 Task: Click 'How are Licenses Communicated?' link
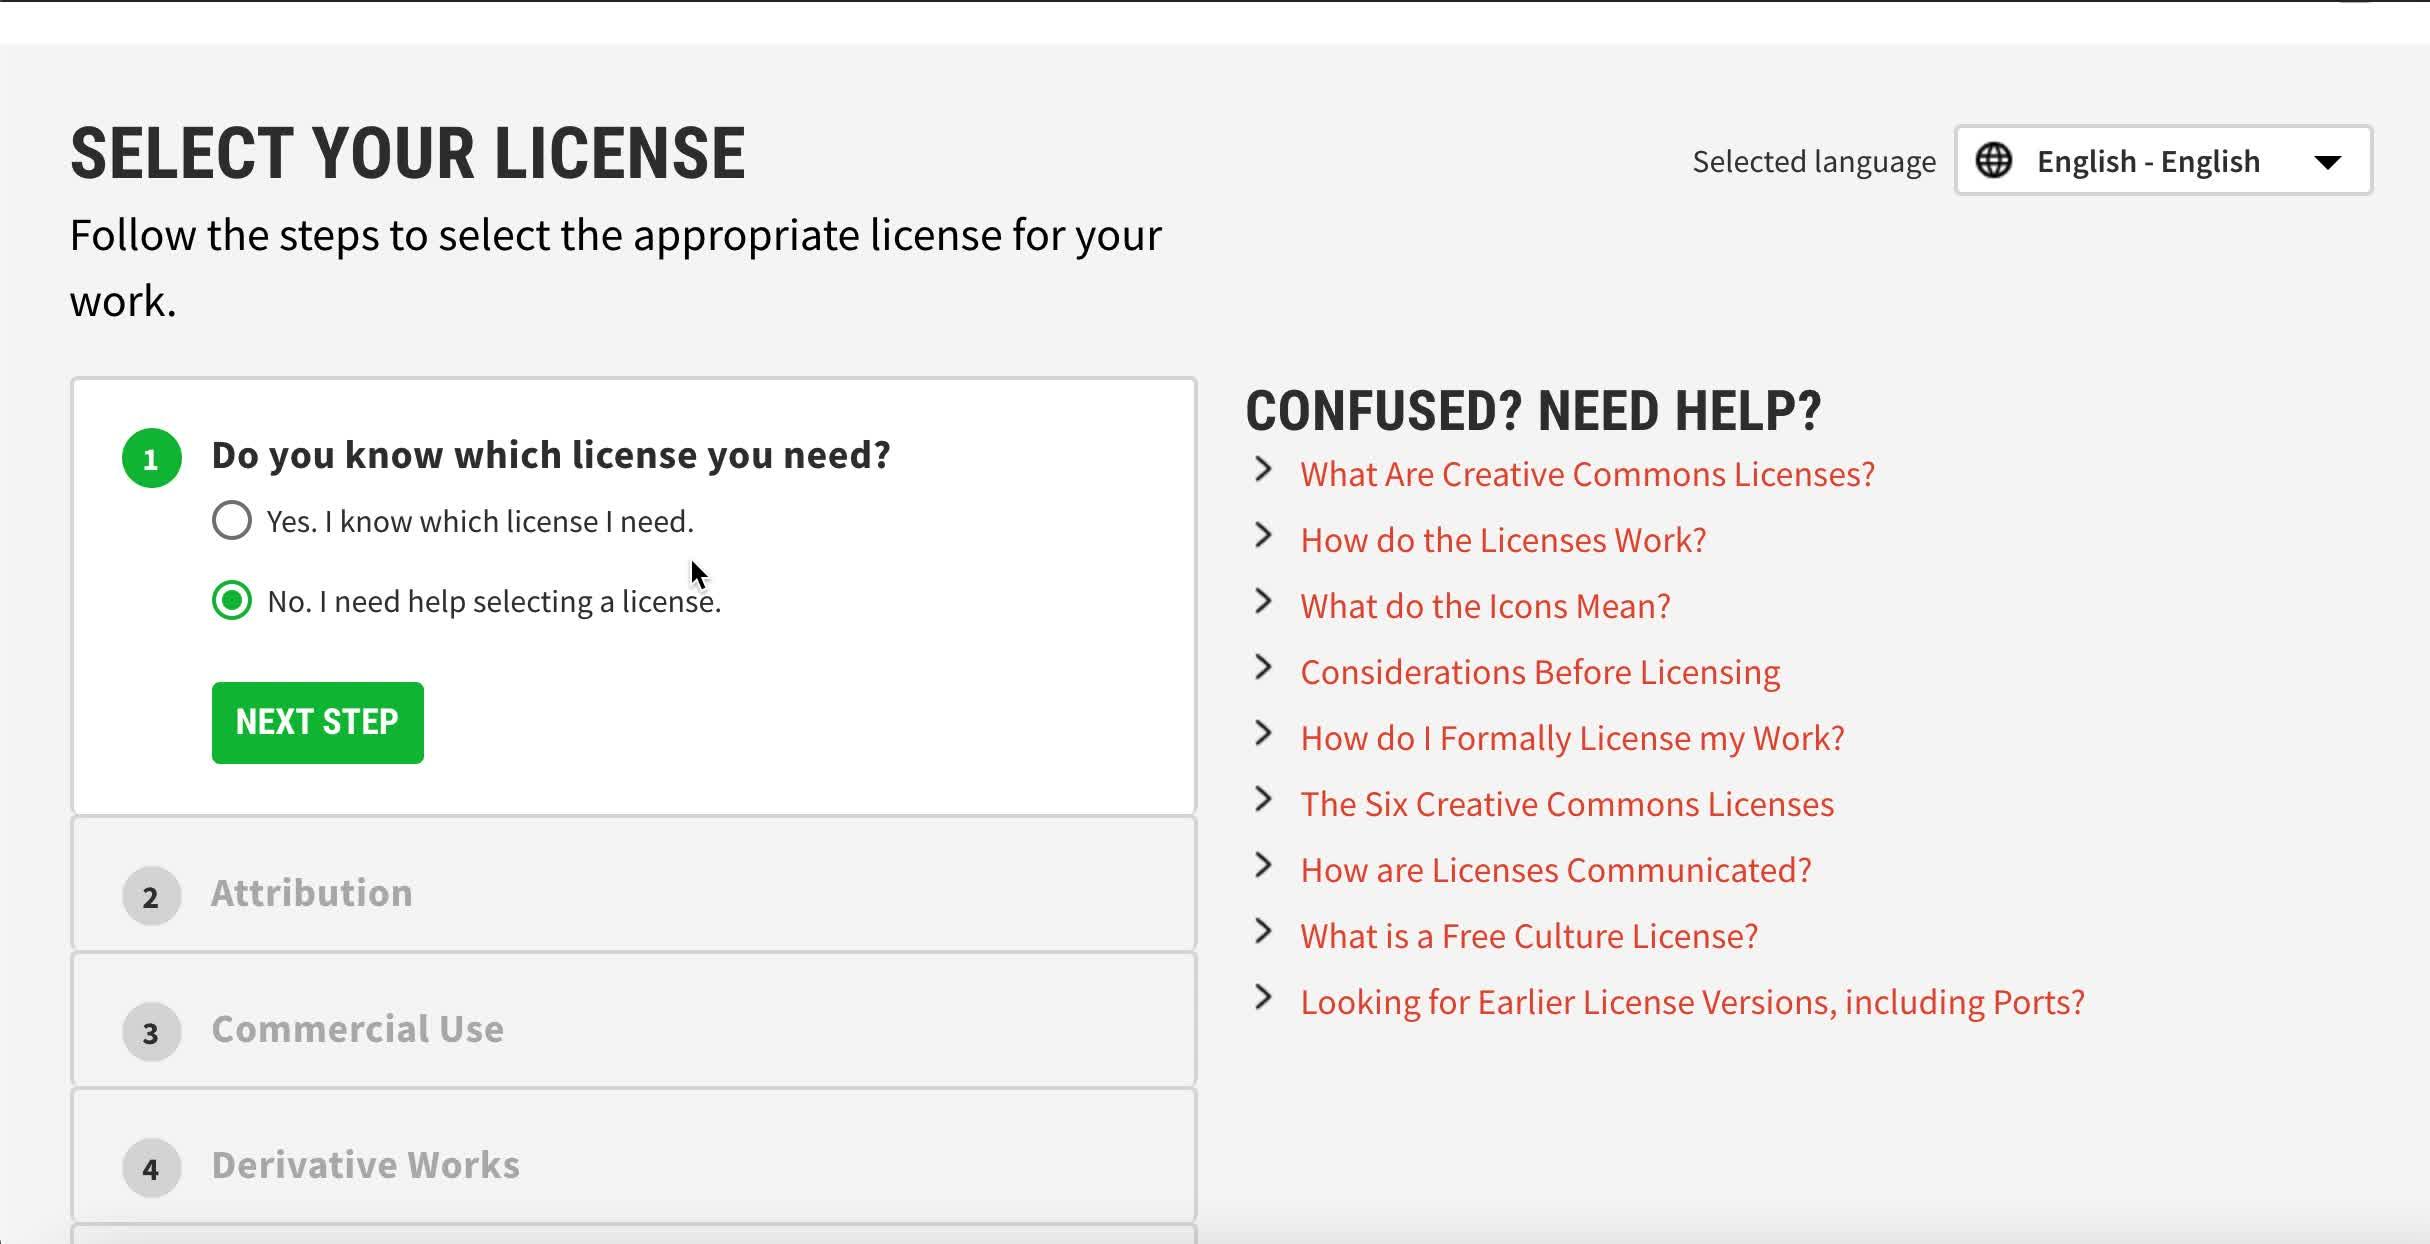1555,870
